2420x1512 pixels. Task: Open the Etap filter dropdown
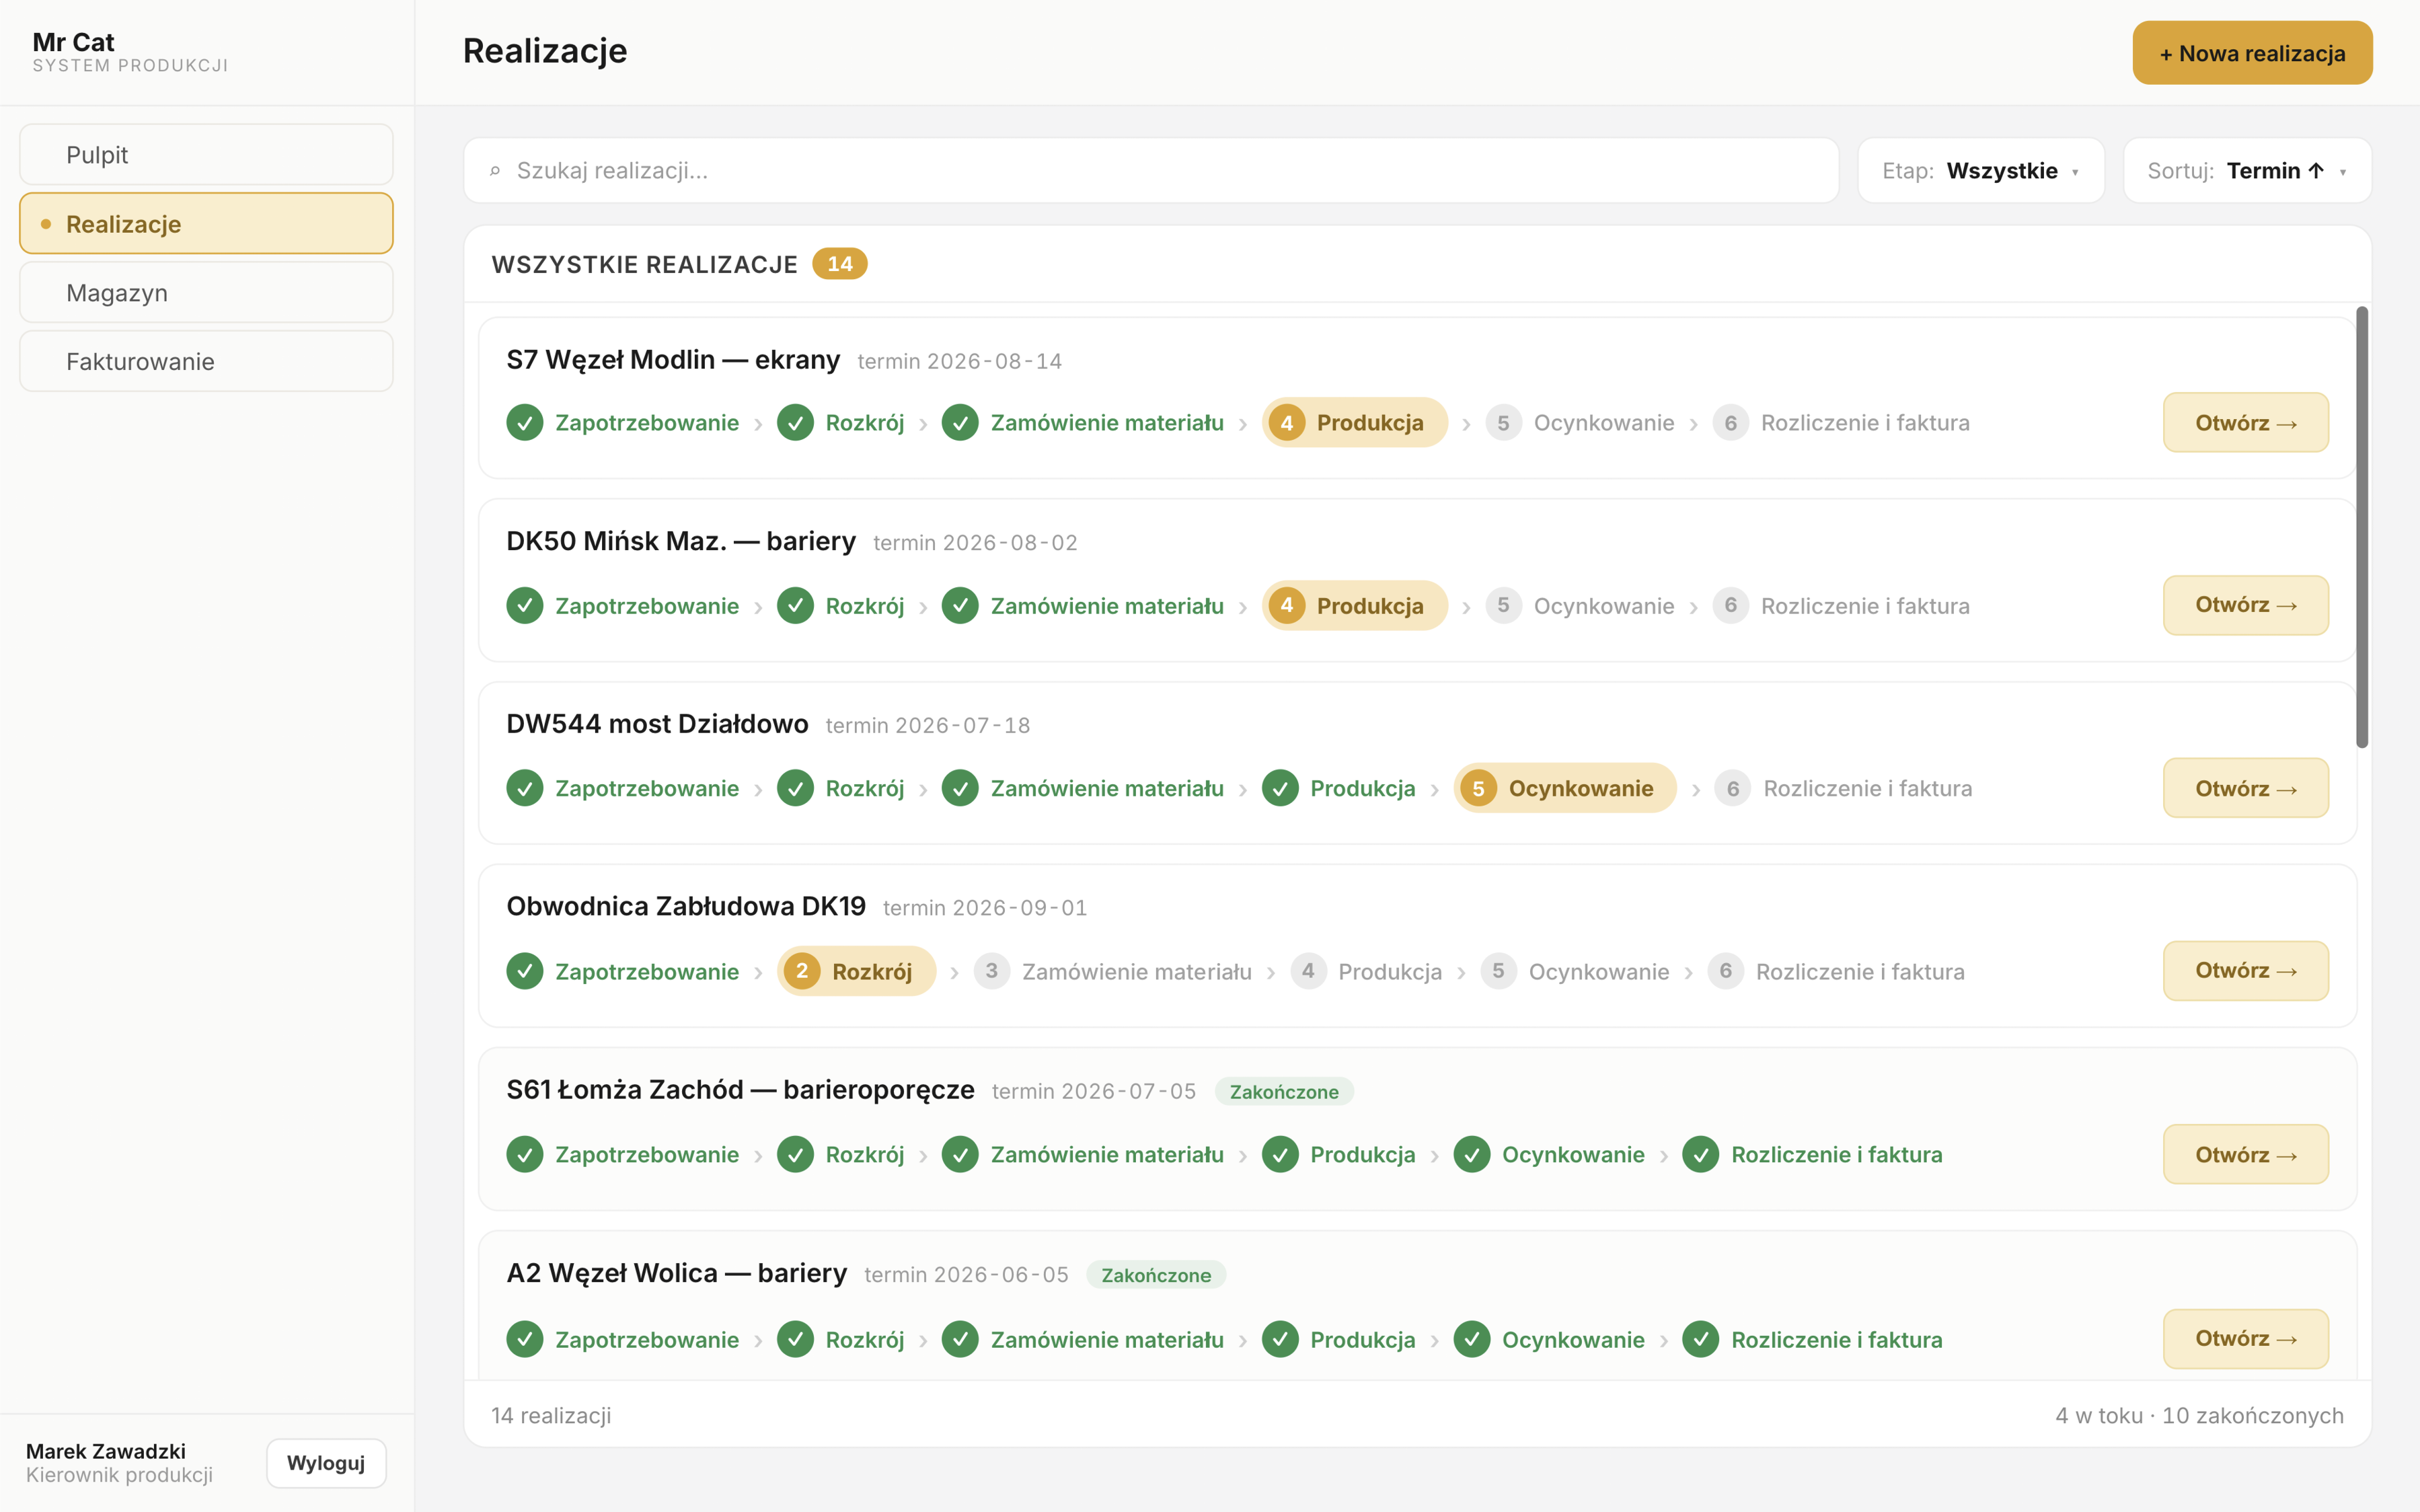point(1980,170)
